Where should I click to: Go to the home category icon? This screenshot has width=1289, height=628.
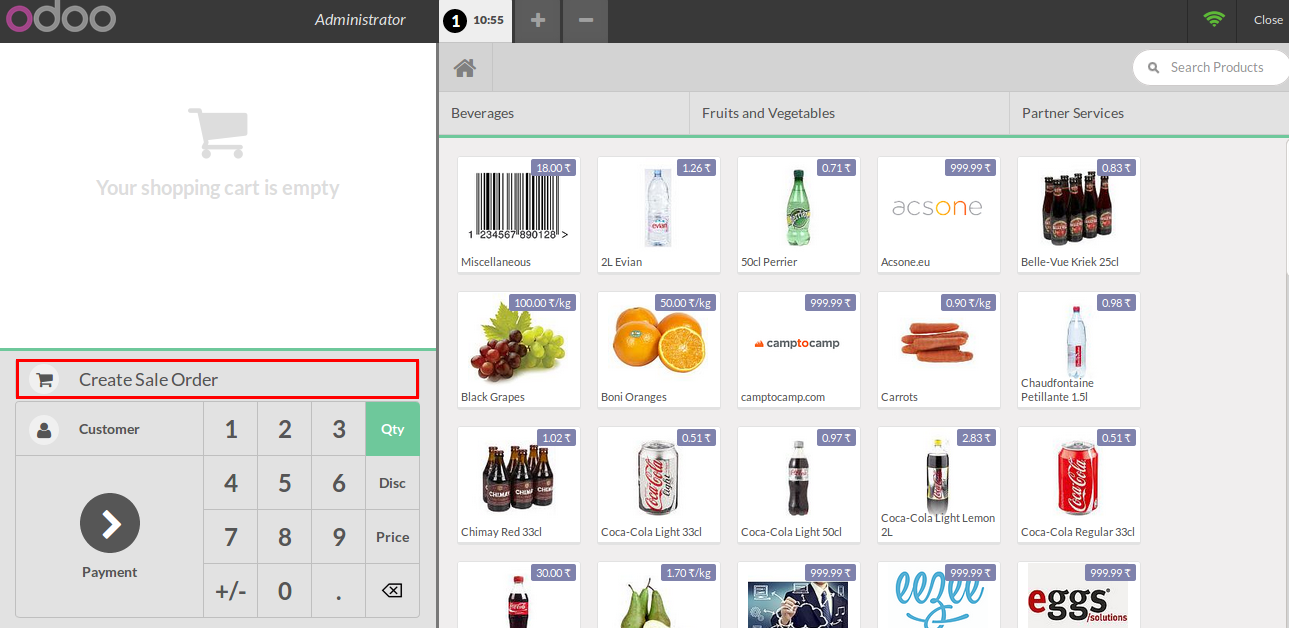[465, 68]
